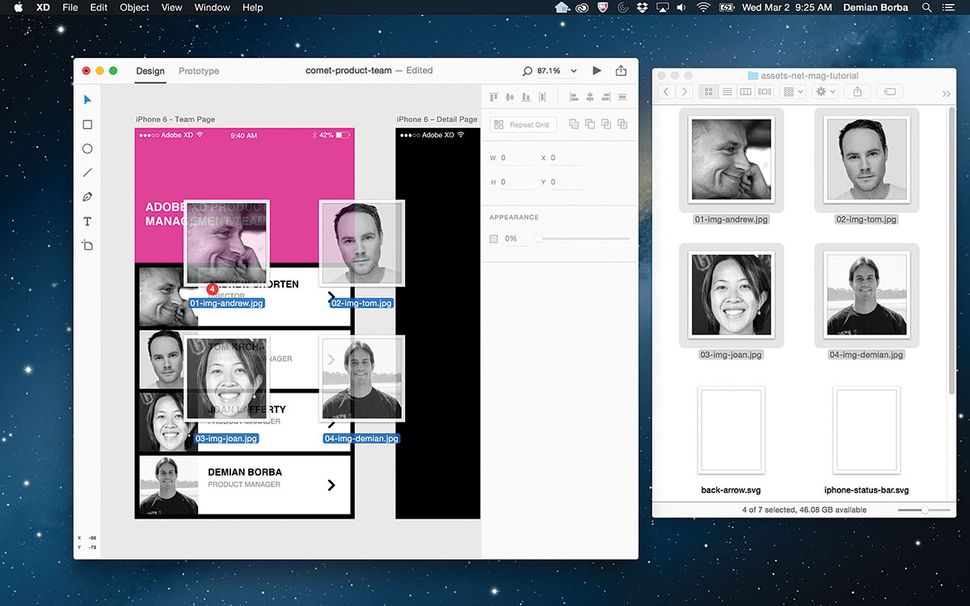Select the Ellipse tool
This screenshot has width=970, height=606.
pyautogui.click(x=87, y=148)
